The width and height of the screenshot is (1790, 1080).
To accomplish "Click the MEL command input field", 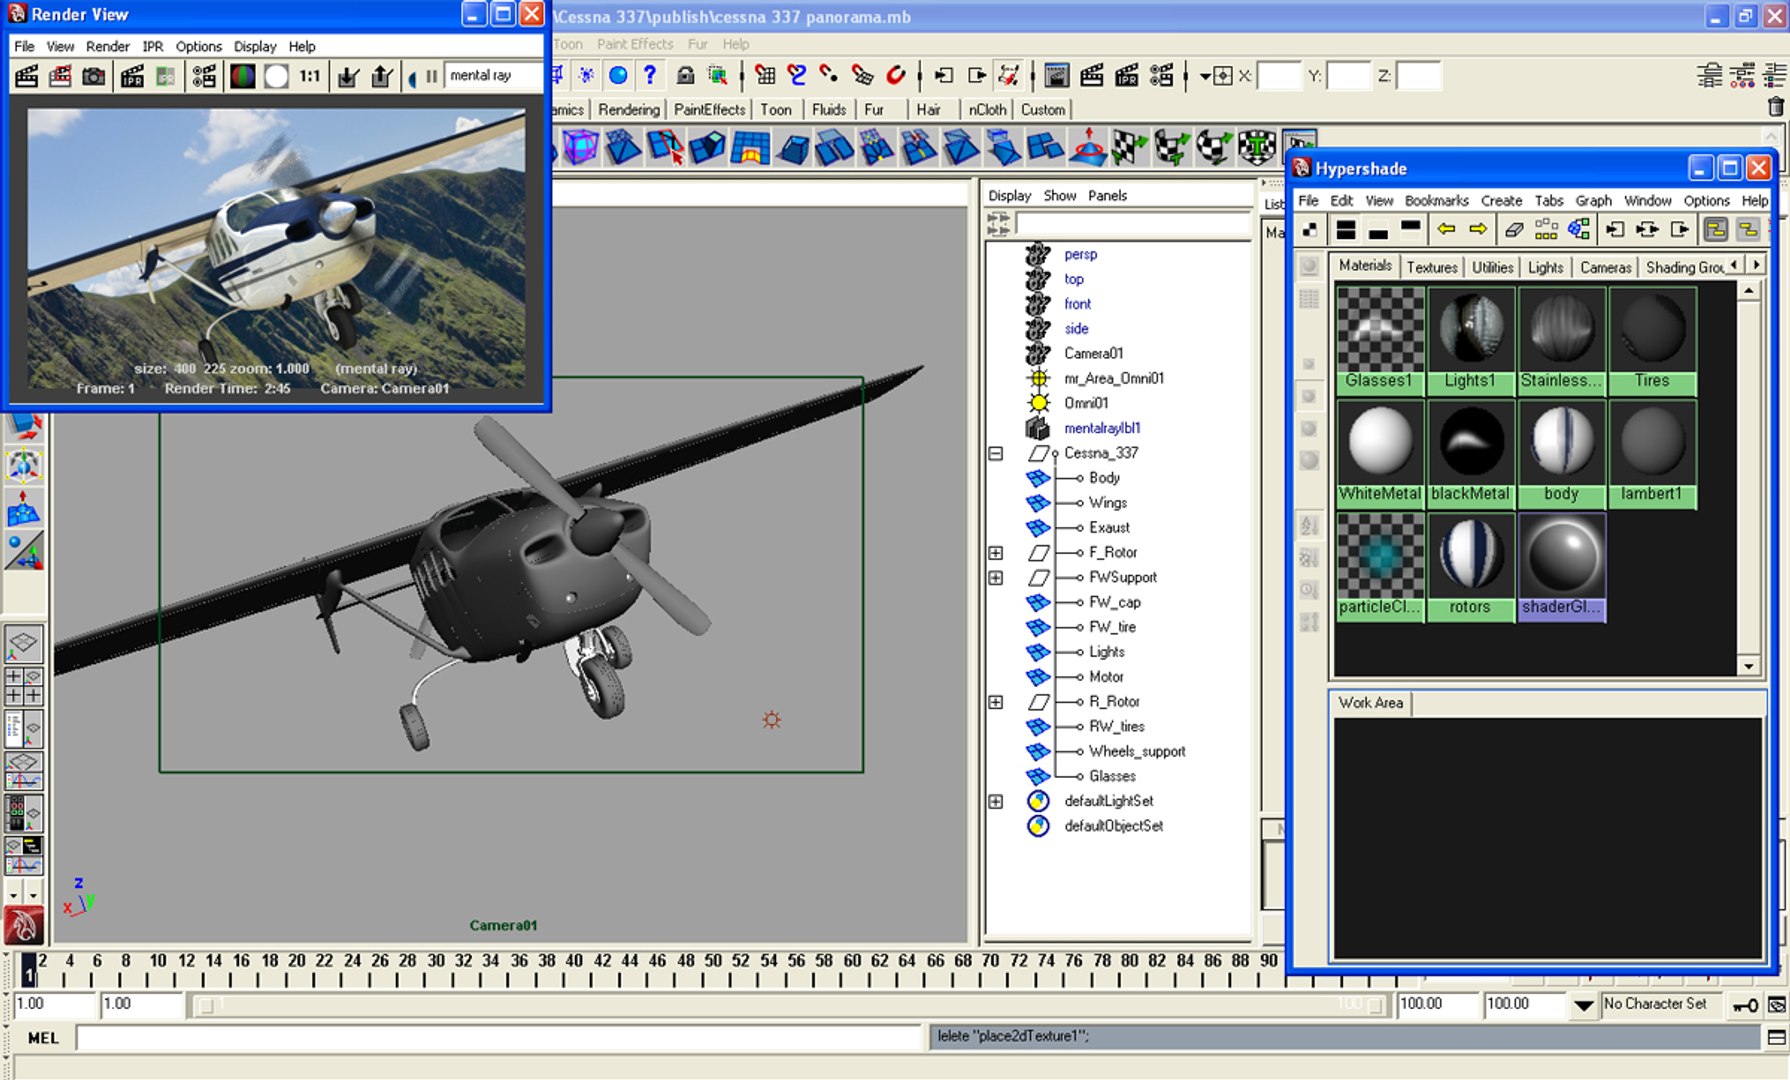I will [x=498, y=1038].
